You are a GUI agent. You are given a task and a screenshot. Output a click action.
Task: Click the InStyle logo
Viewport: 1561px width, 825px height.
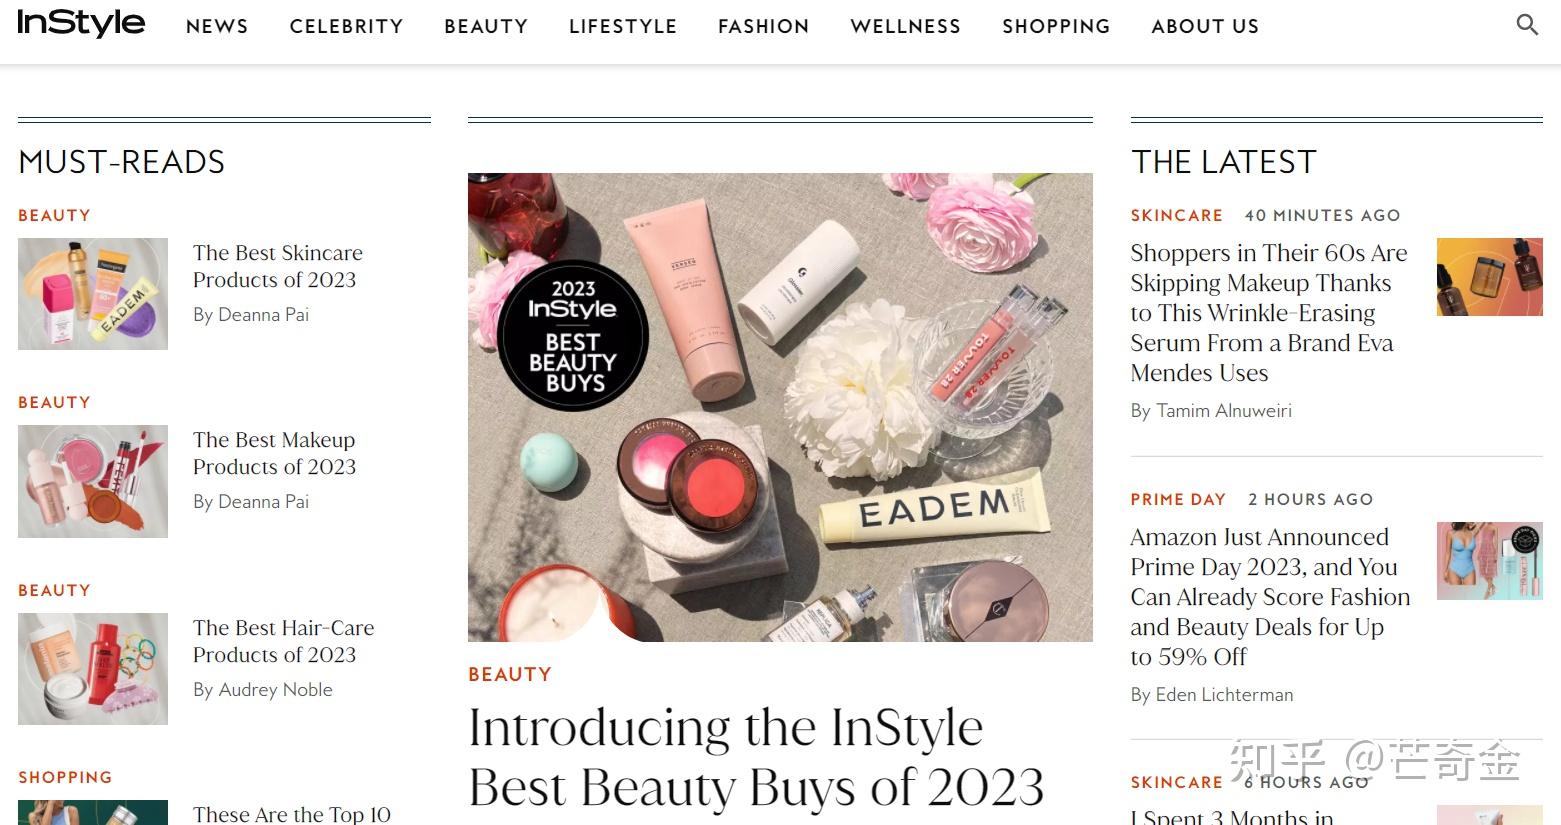tap(81, 23)
